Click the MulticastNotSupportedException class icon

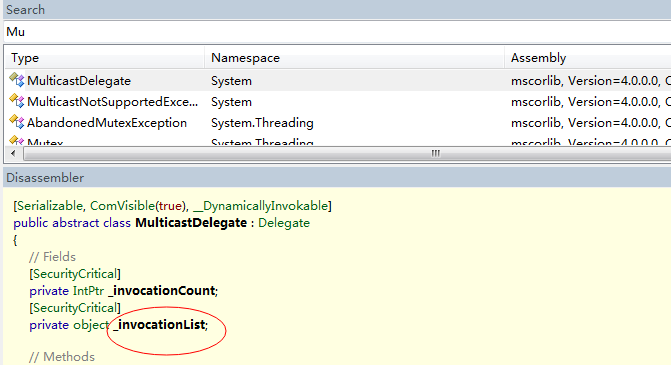coord(17,101)
